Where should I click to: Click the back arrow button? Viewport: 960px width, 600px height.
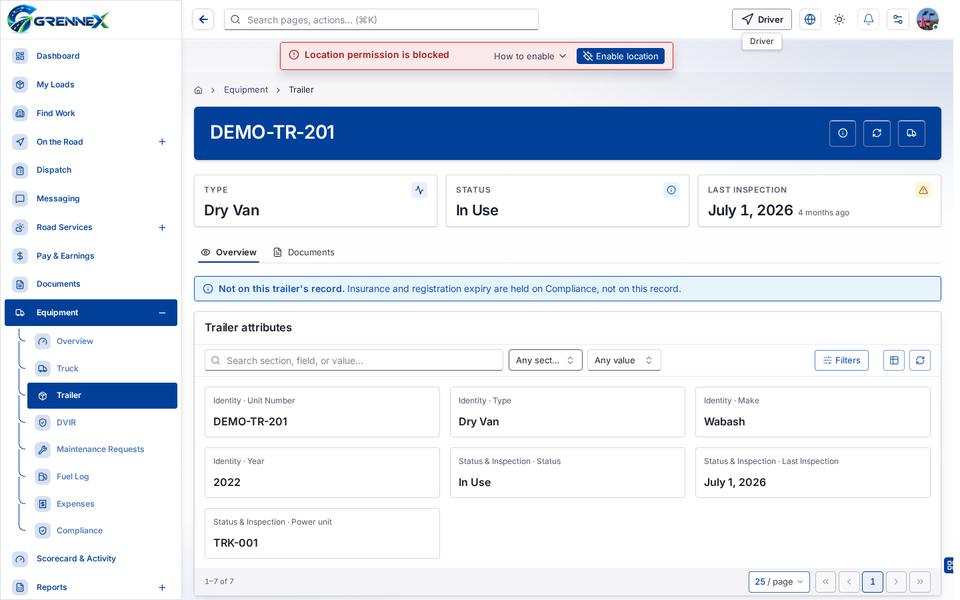[x=203, y=20]
